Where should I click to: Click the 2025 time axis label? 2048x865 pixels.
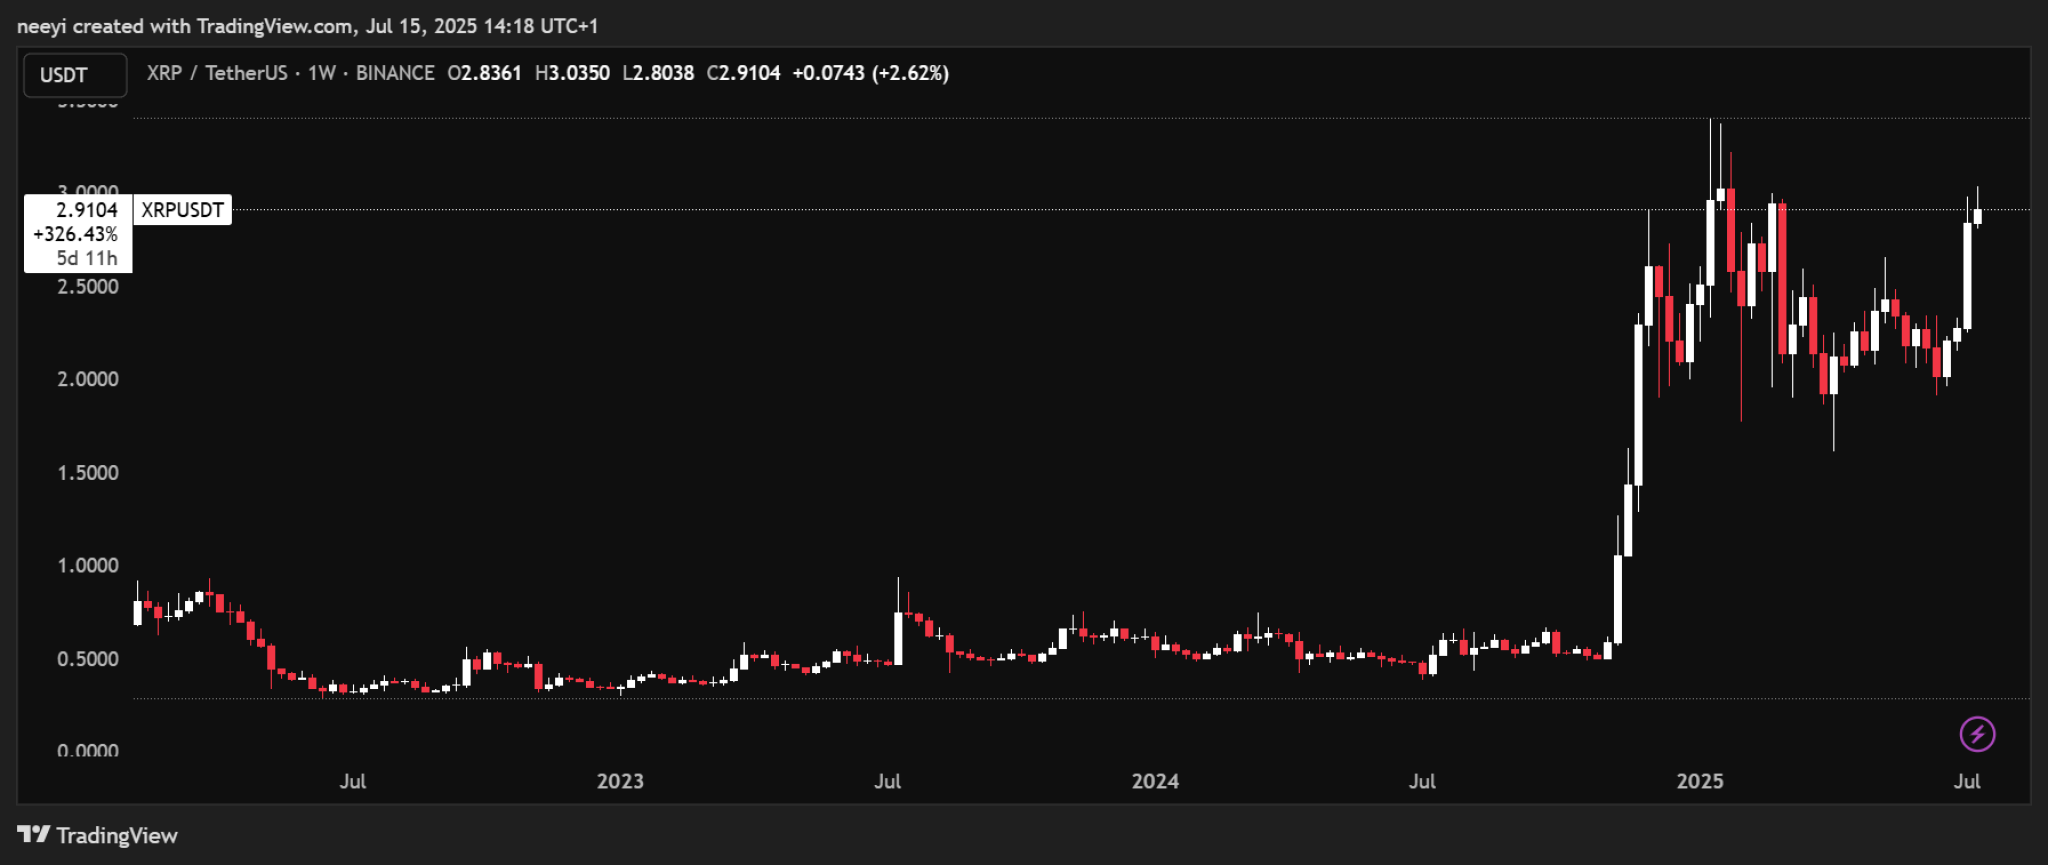click(1700, 781)
